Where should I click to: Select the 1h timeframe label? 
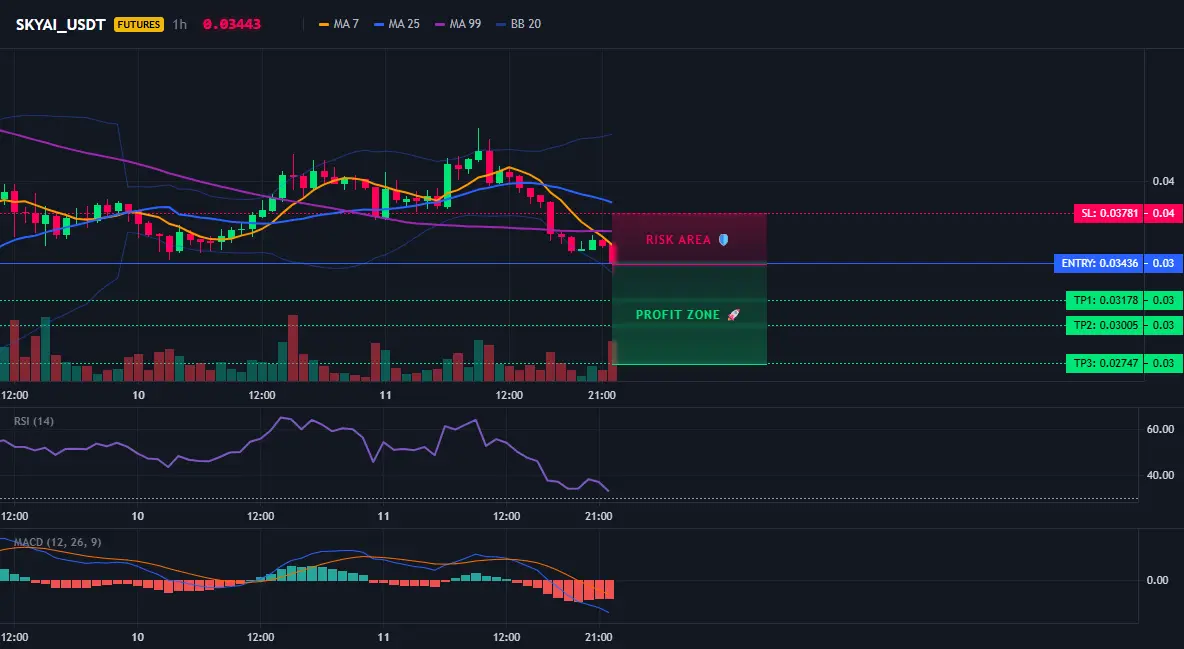click(180, 24)
